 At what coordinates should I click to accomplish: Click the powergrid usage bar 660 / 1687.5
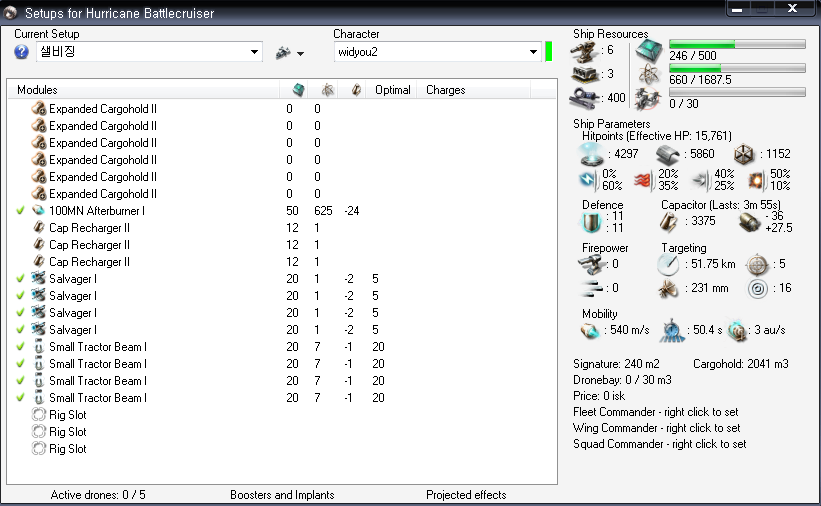tap(737, 68)
